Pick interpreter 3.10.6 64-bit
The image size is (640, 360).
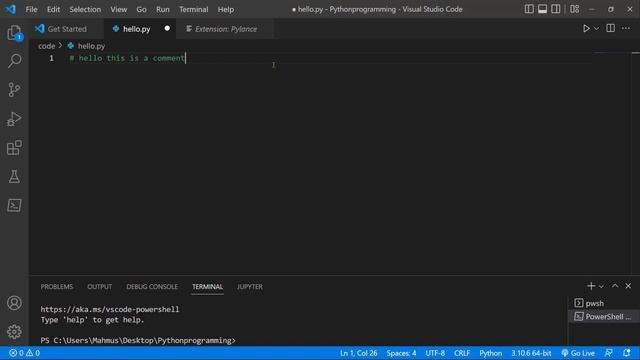[x=531, y=353]
